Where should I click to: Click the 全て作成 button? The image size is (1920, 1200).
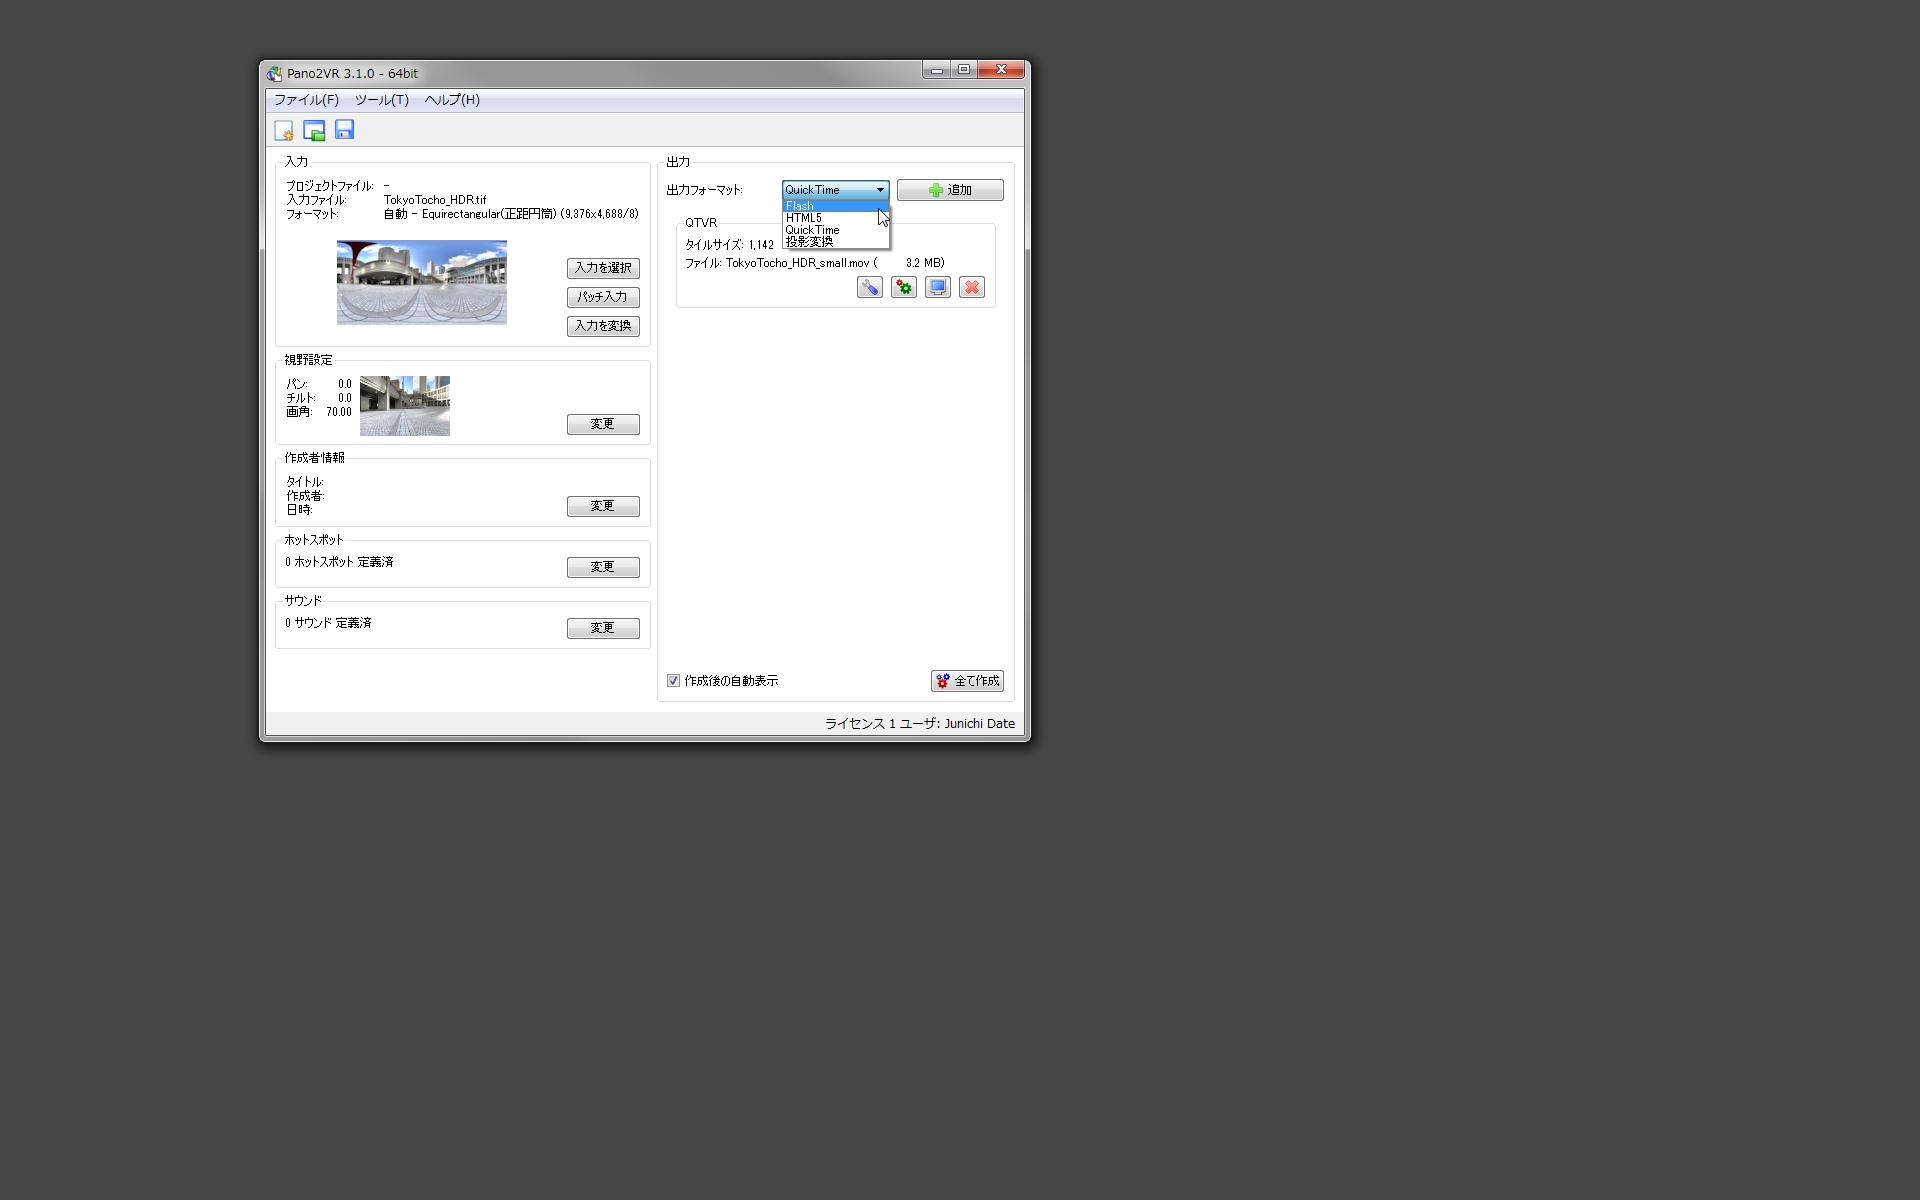point(967,681)
